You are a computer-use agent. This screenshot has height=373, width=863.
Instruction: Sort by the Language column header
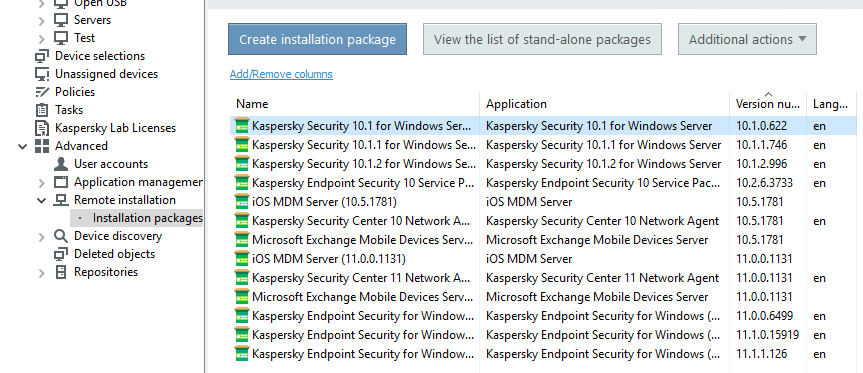coord(832,104)
